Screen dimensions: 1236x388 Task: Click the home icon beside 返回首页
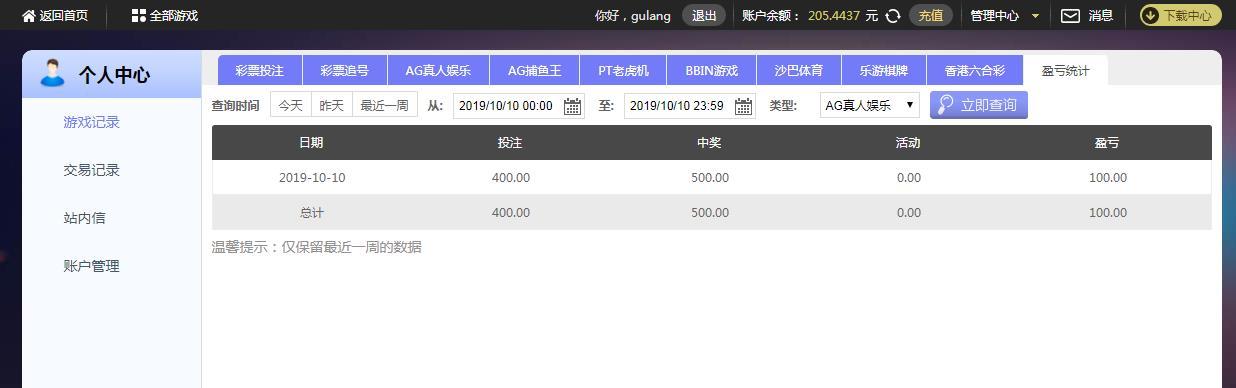tap(29, 16)
